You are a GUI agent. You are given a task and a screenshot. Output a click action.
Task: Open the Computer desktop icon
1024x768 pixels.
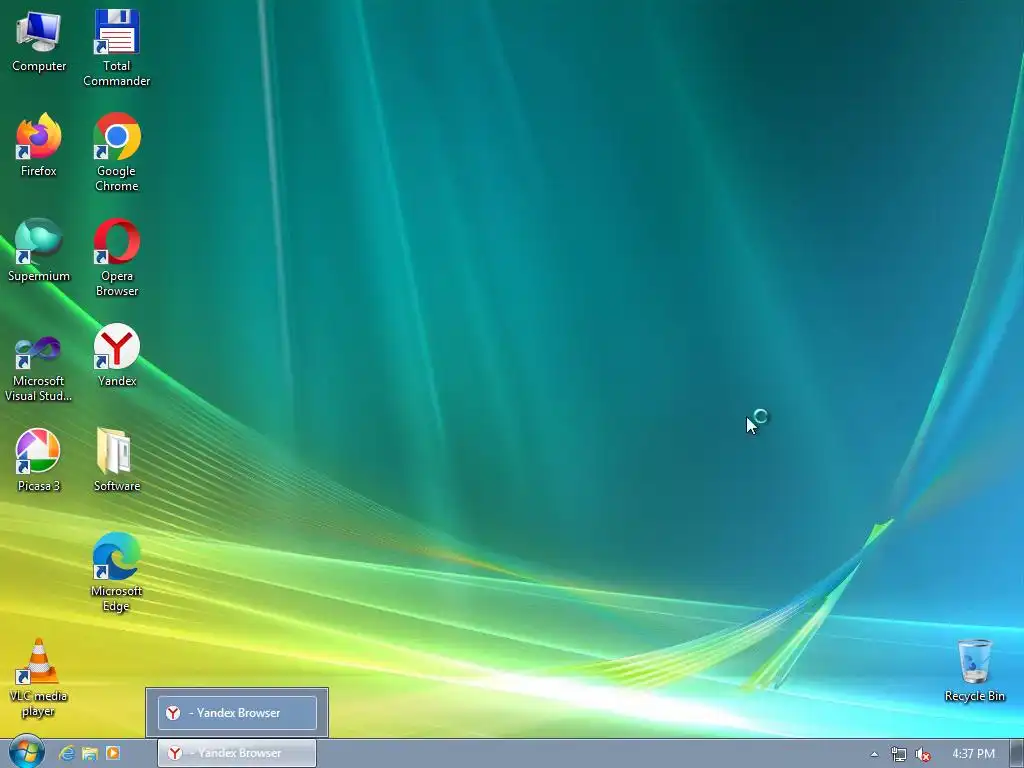(39, 40)
